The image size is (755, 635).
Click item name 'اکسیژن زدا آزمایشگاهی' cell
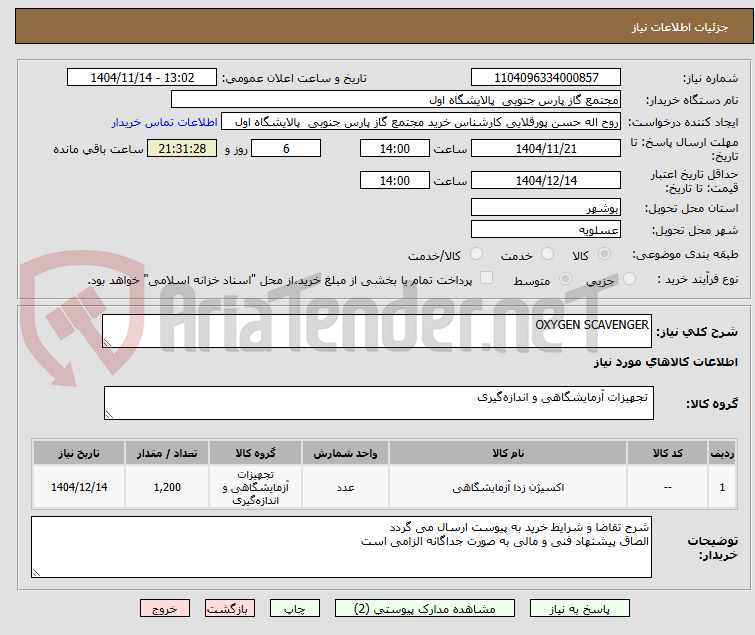coord(508,487)
